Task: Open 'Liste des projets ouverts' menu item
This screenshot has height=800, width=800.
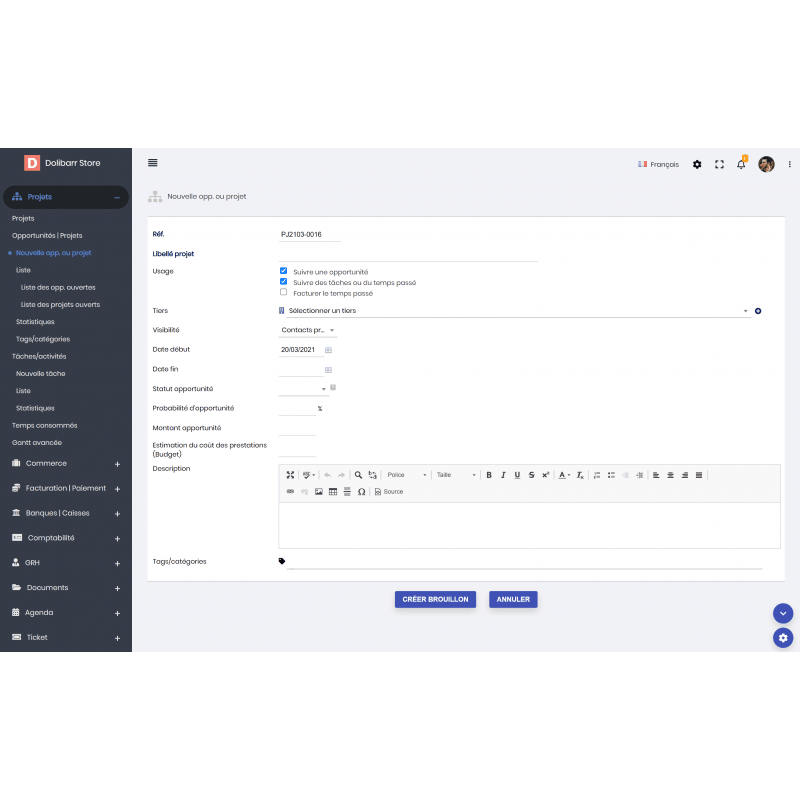Action: [x=60, y=304]
